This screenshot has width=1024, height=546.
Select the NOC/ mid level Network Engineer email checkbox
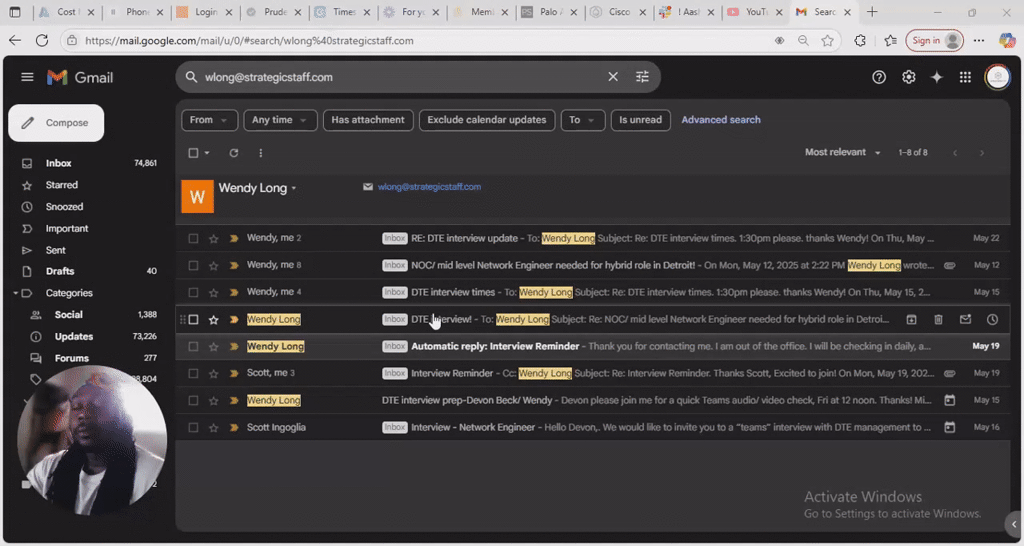coord(193,266)
